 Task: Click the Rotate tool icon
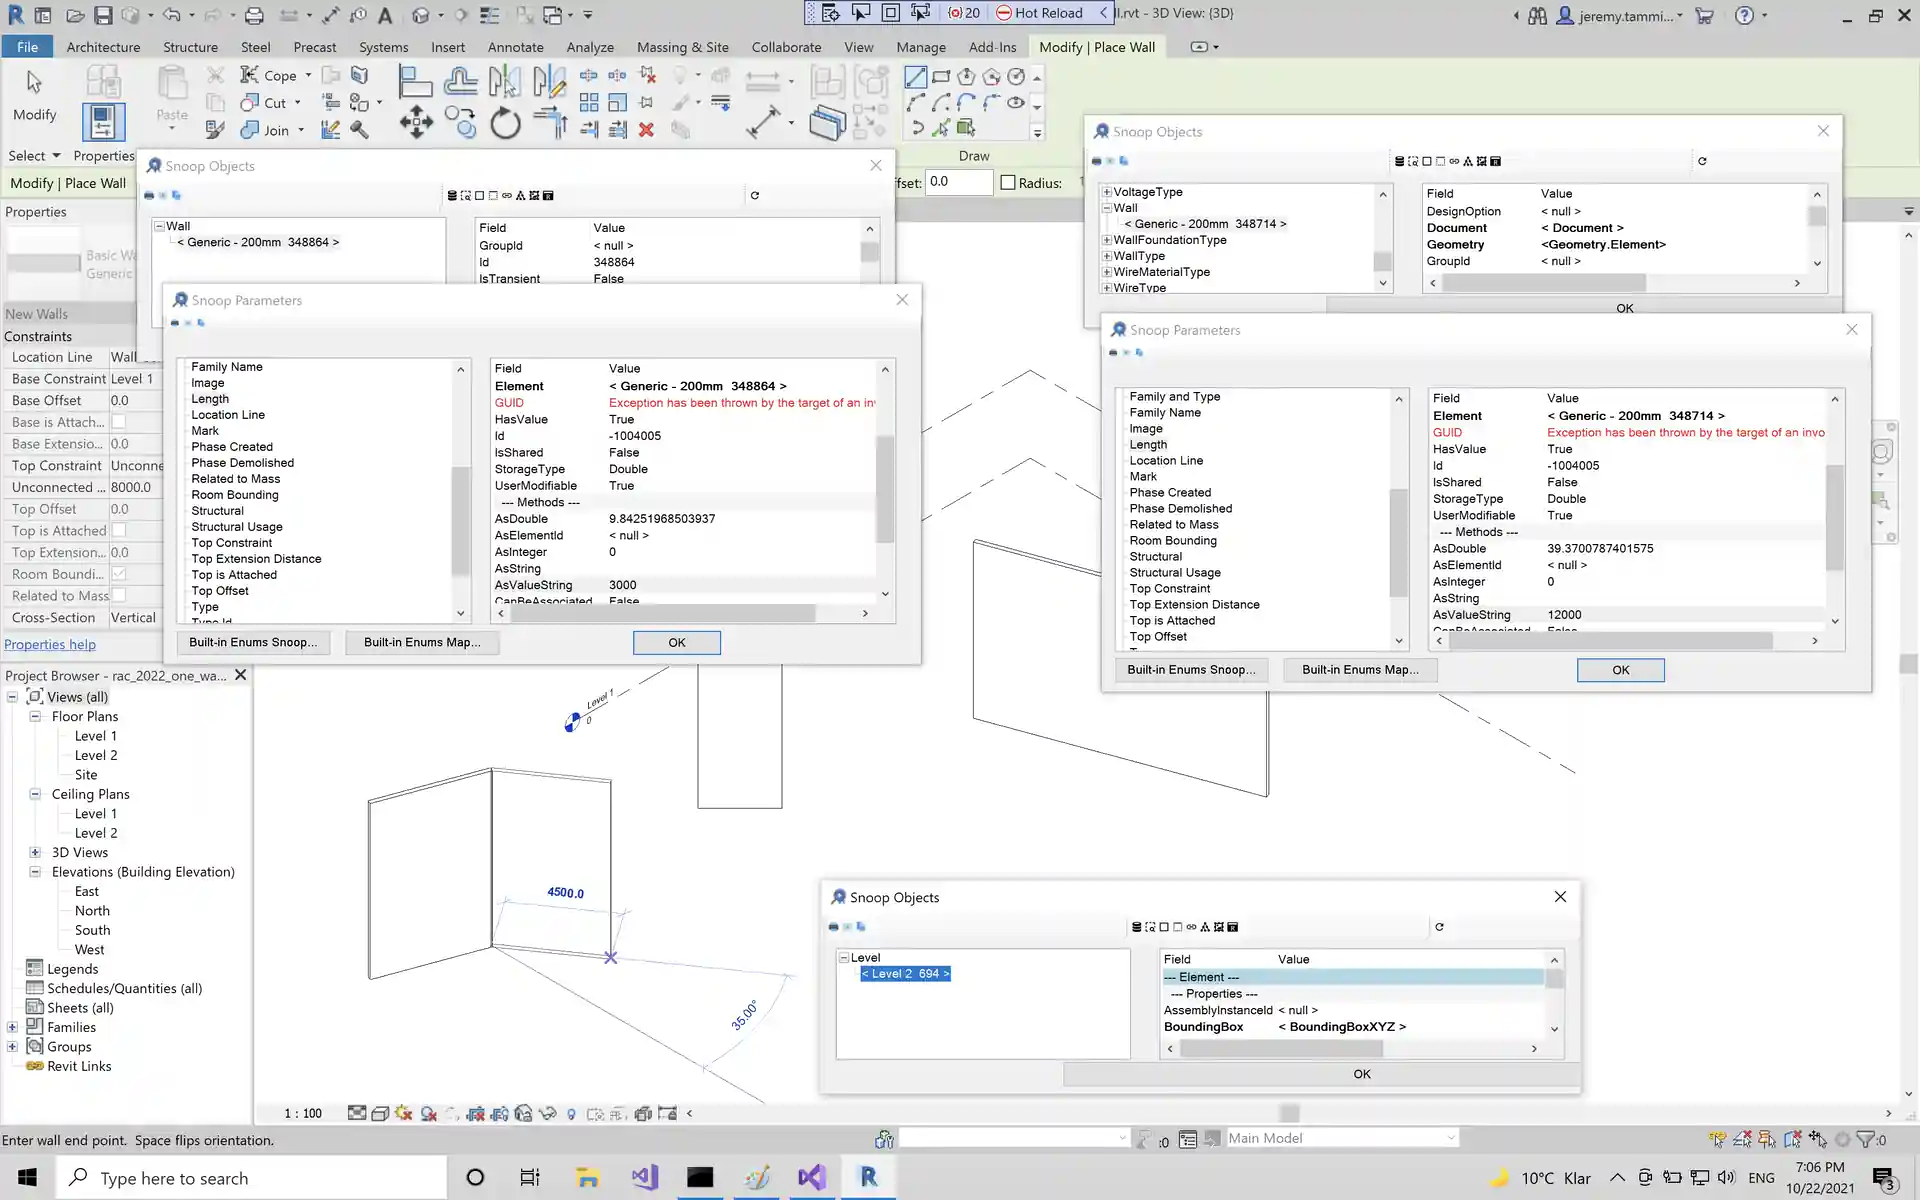tap(505, 124)
